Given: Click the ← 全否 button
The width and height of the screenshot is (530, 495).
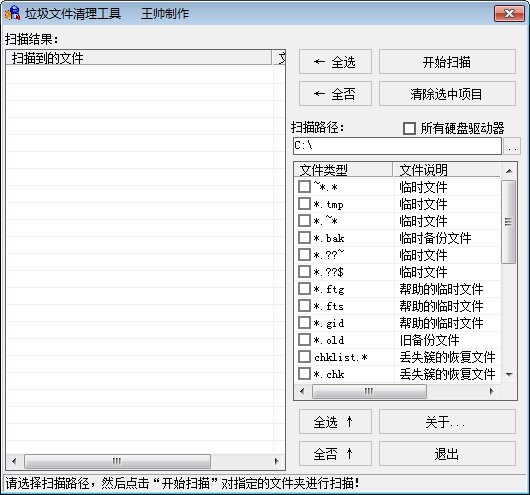Looking at the screenshot, I should [335, 93].
